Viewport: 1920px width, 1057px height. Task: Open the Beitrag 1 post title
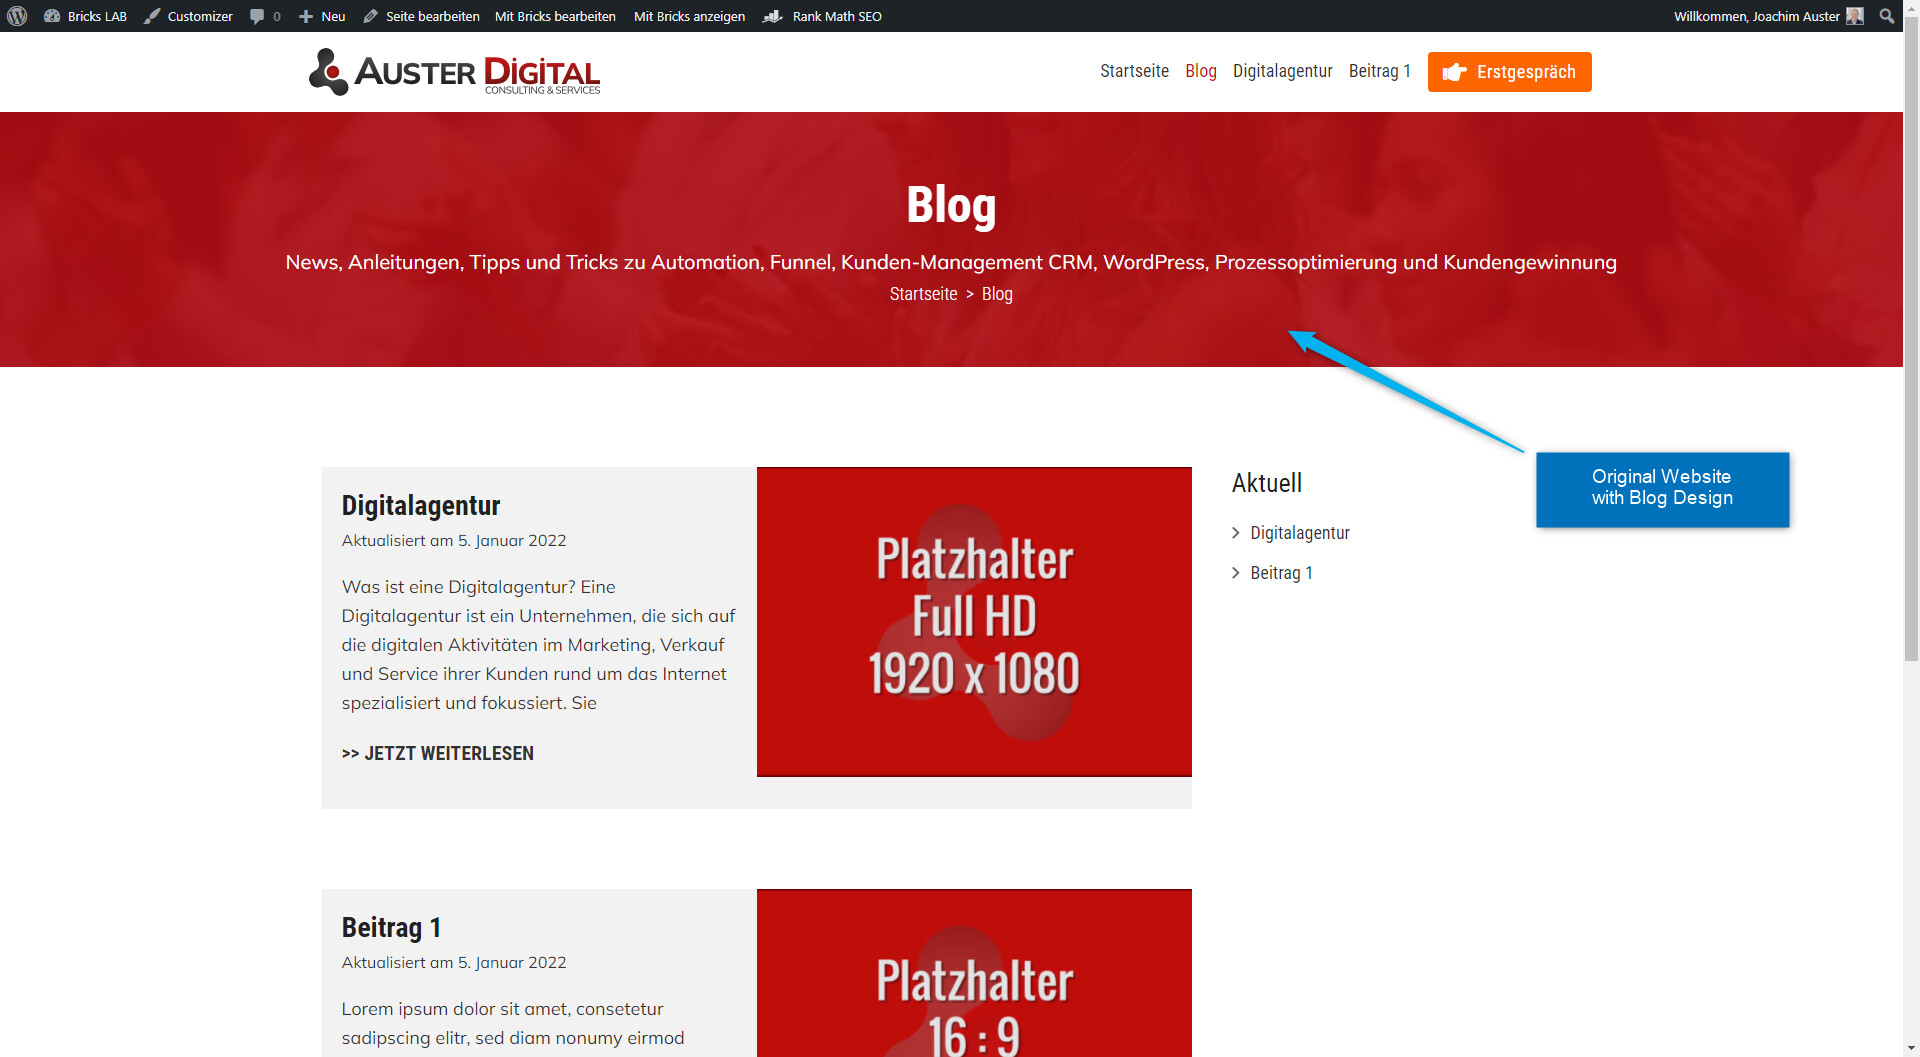click(391, 928)
